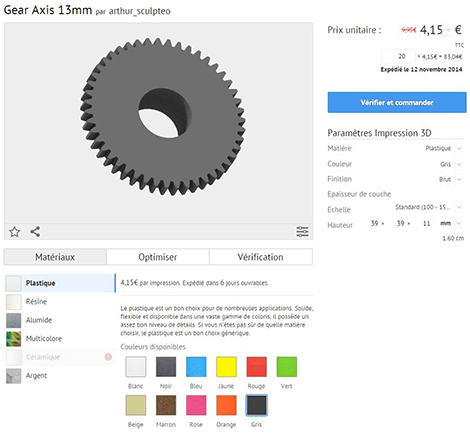Switch to the Optimiser tab
Viewport: 470px width, 433px height.
tap(158, 257)
